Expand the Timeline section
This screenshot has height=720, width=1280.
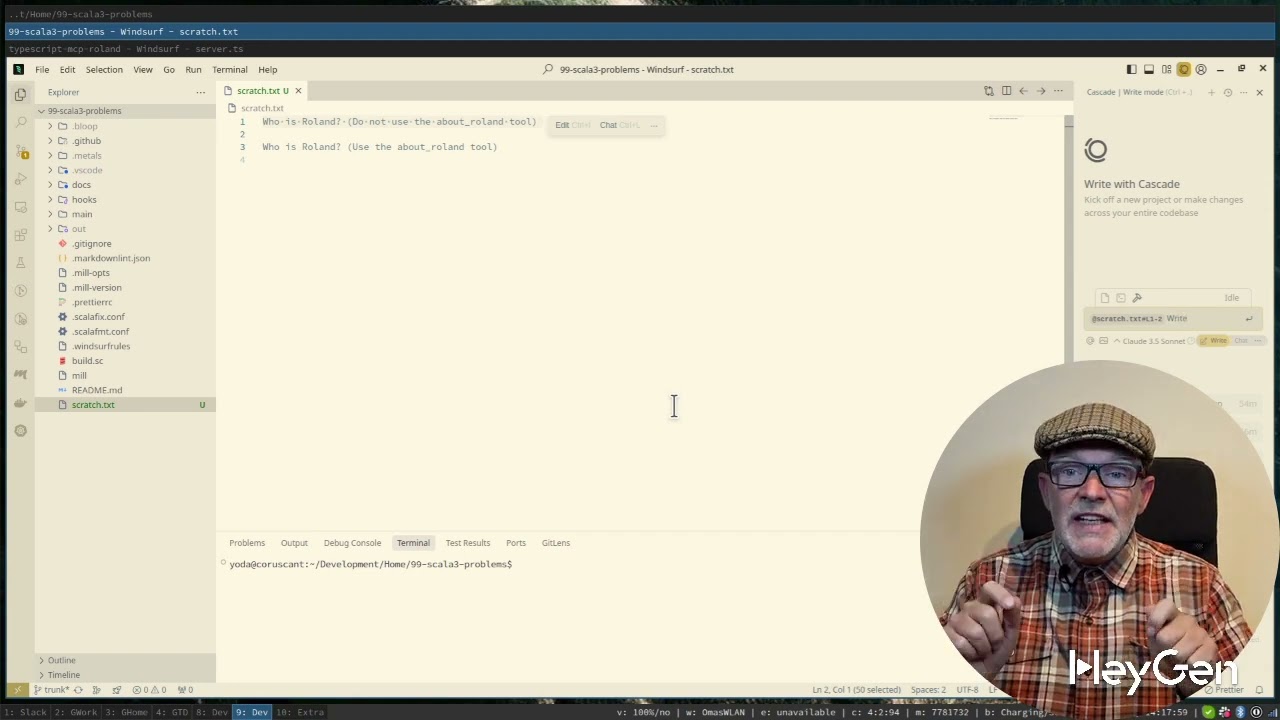(125, 675)
